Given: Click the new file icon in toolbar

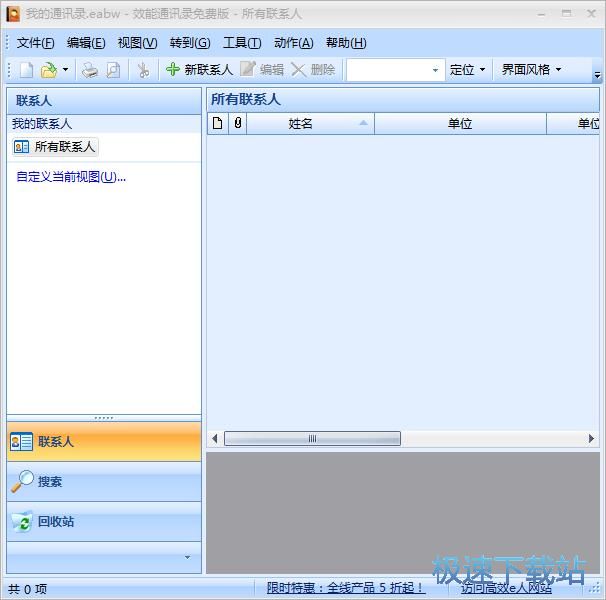Looking at the screenshot, I should pyautogui.click(x=26, y=70).
